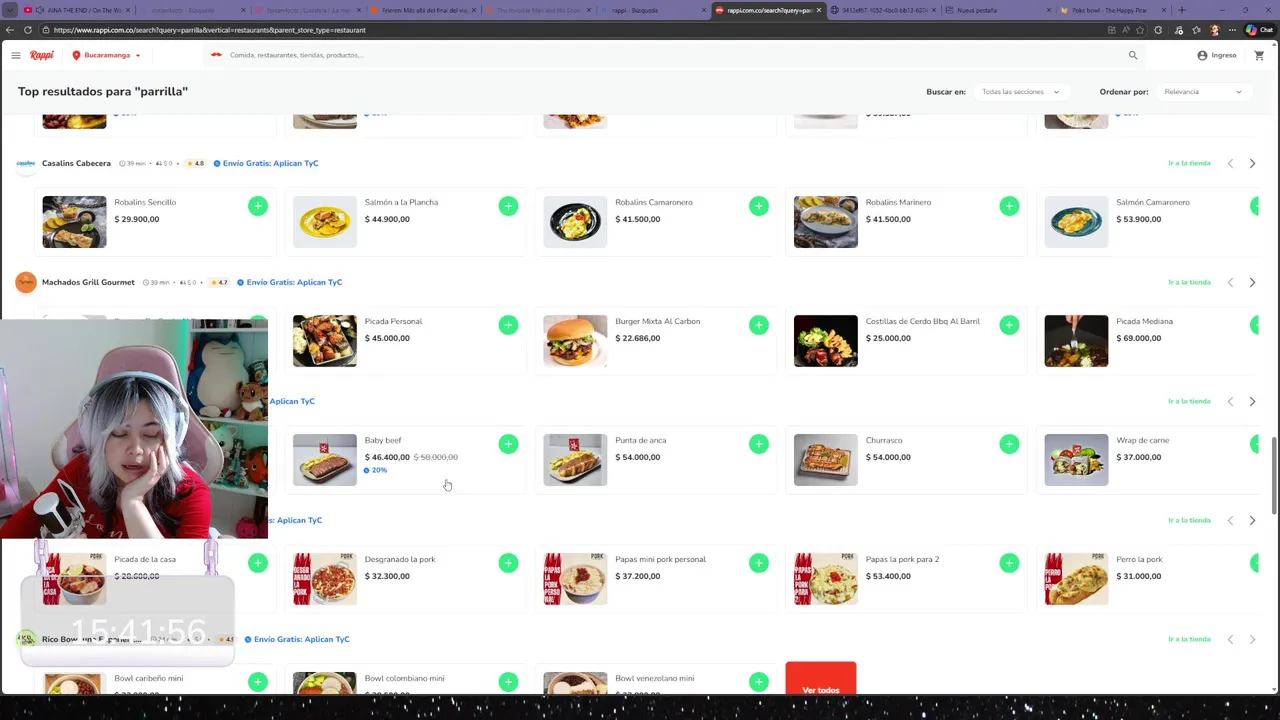The width and height of the screenshot is (1280, 720).
Task: Open the Casalins Cabecera store name
Action: [76, 163]
